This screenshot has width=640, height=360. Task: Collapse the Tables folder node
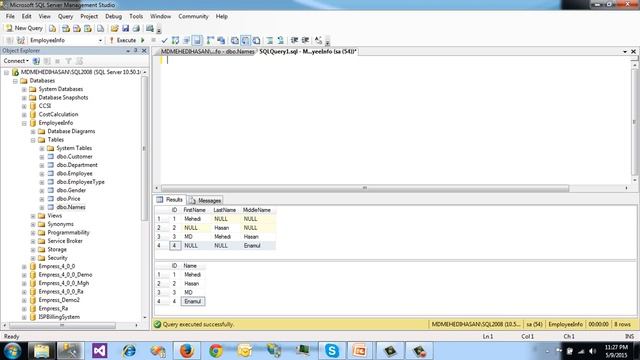point(33,140)
